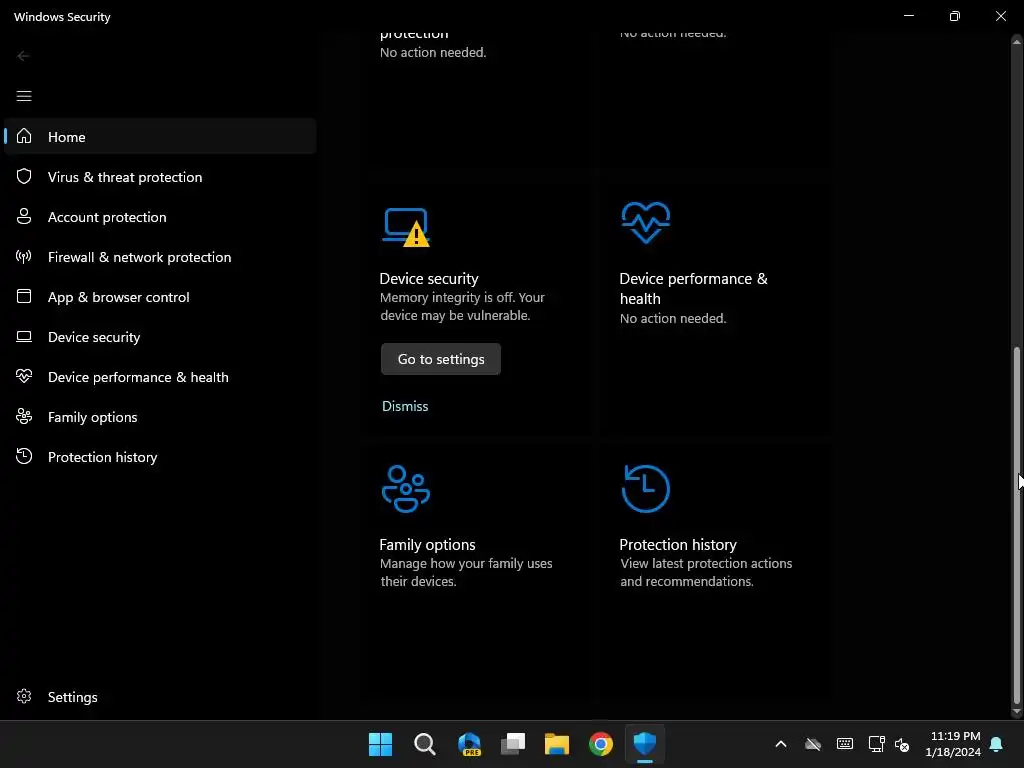The image size is (1024, 768).
Task: Go to Account protection page
Action: click(x=160, y=216)
